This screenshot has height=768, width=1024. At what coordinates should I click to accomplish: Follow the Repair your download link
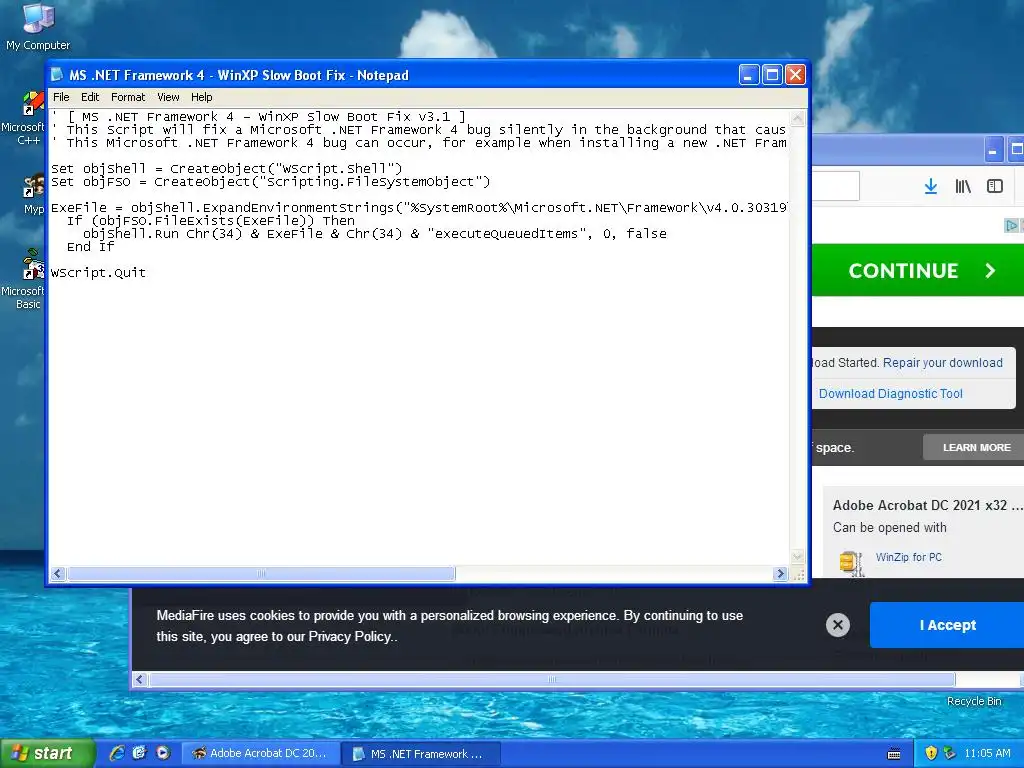[x=942, y=362]
